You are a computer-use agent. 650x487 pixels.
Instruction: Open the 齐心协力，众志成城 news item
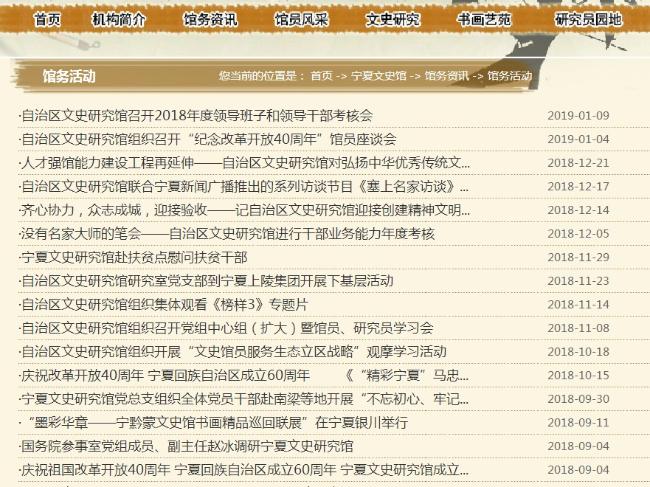coord(244,210)
